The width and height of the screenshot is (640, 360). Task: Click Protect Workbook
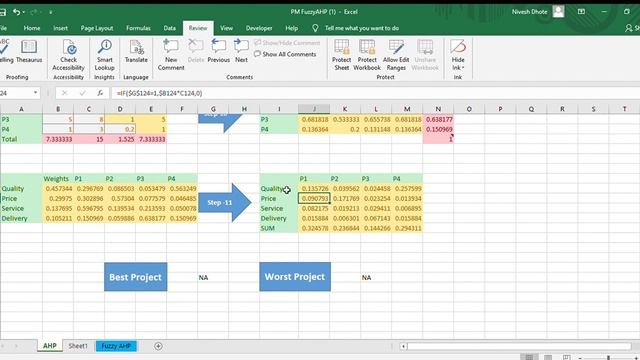pyautogui.click(x=367, y=55)
